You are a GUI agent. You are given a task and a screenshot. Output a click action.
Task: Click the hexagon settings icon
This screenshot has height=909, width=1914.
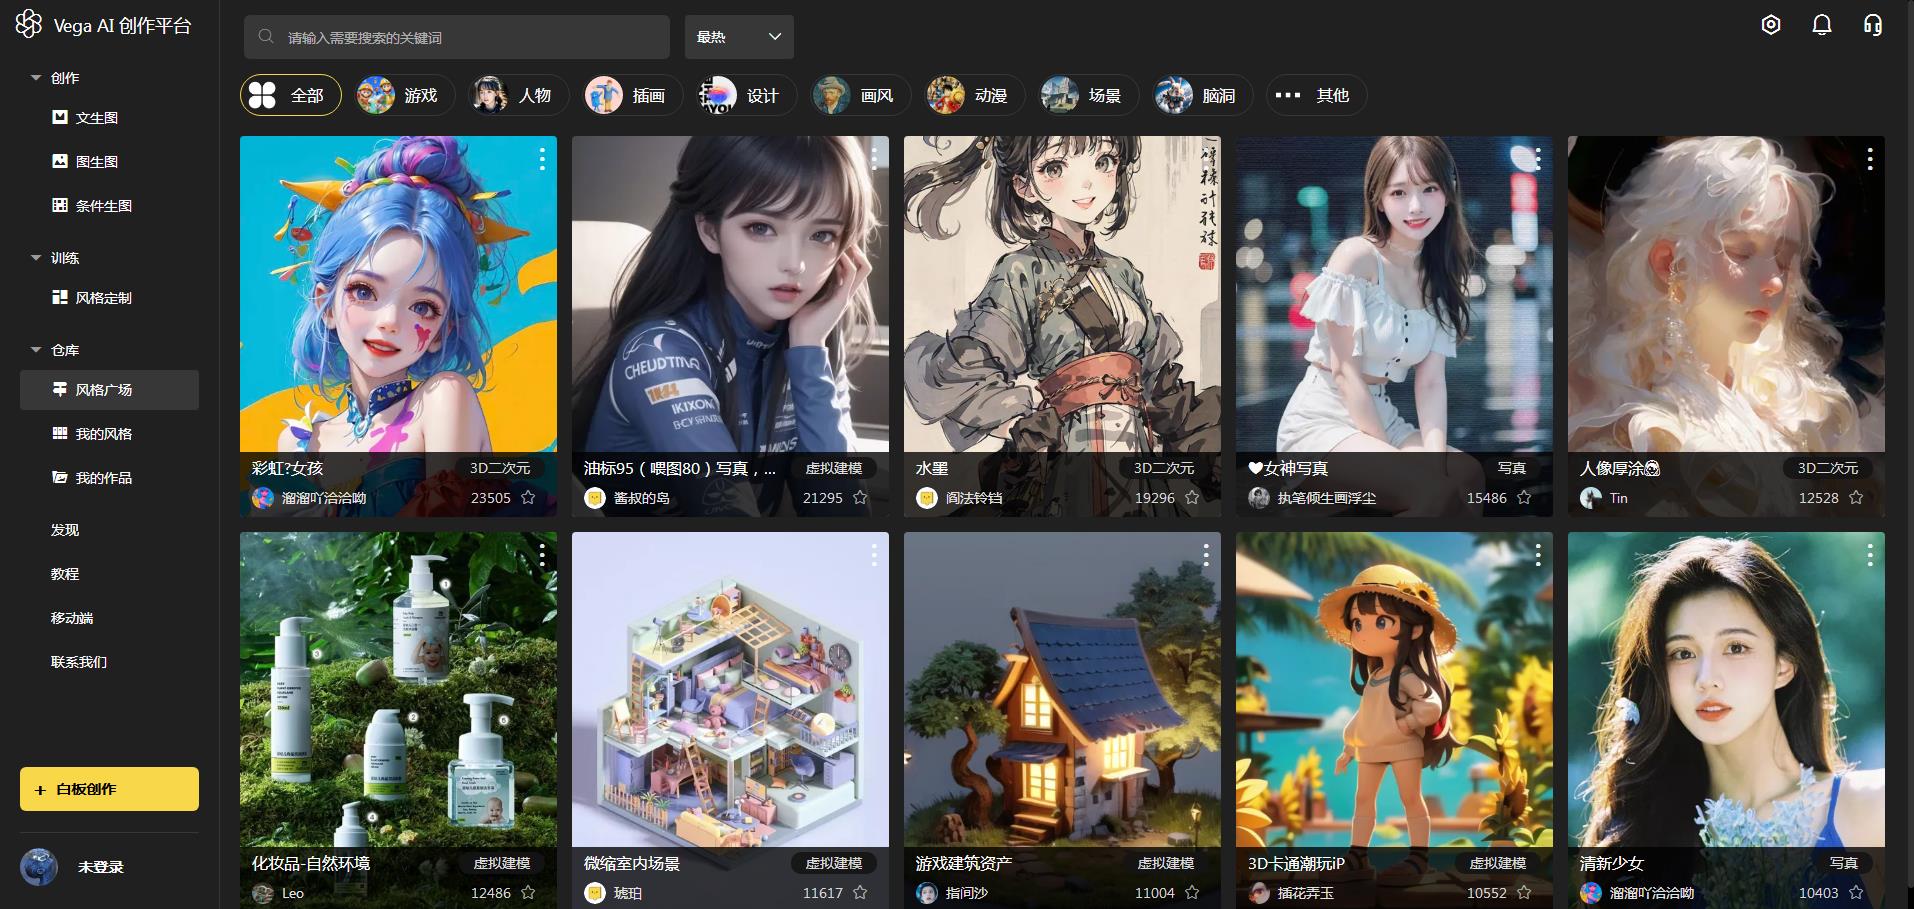click(1770, 25)
